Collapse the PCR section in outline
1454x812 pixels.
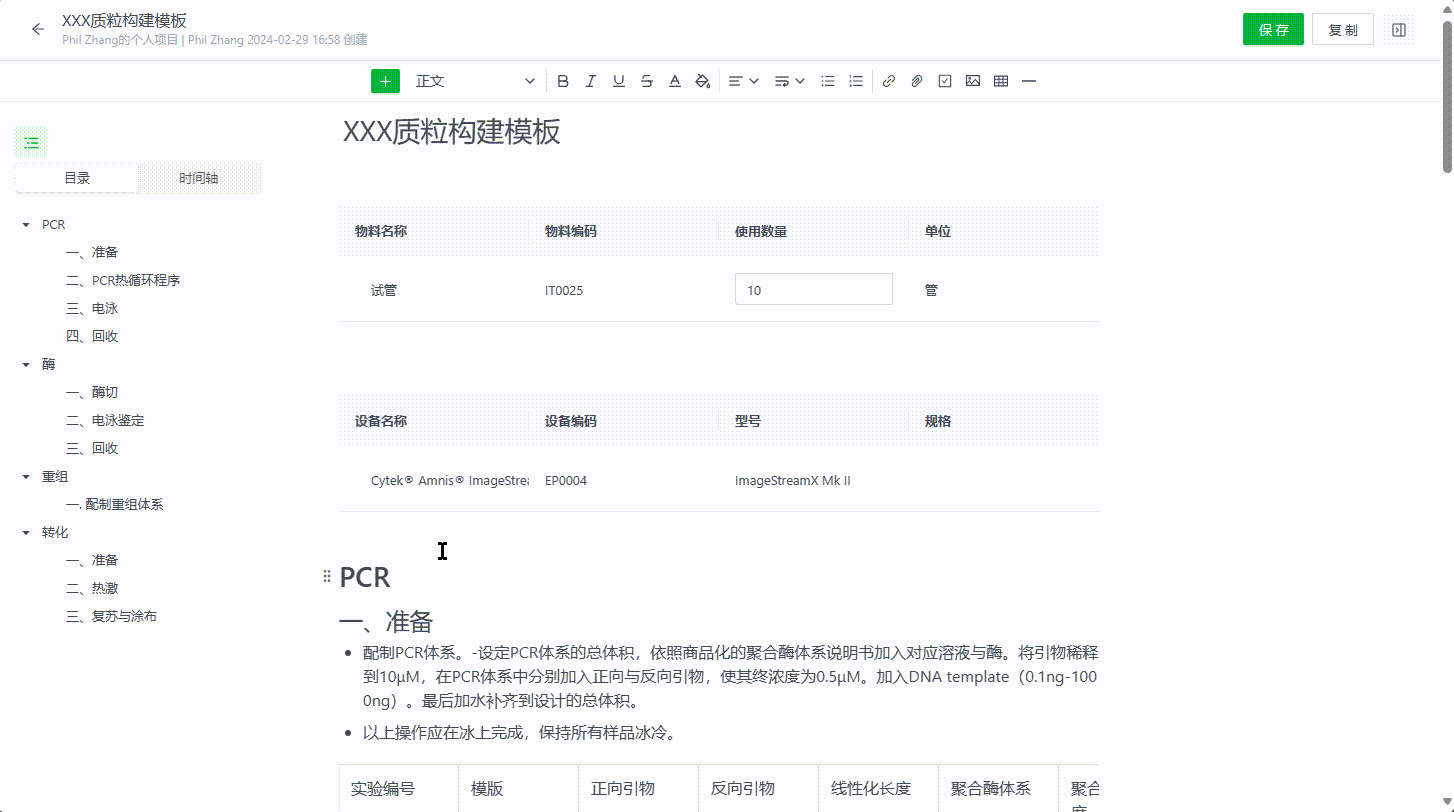[26, 225]
